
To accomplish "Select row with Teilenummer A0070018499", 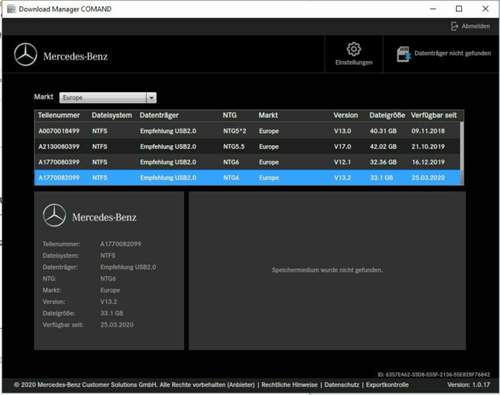I will (247, 131).
